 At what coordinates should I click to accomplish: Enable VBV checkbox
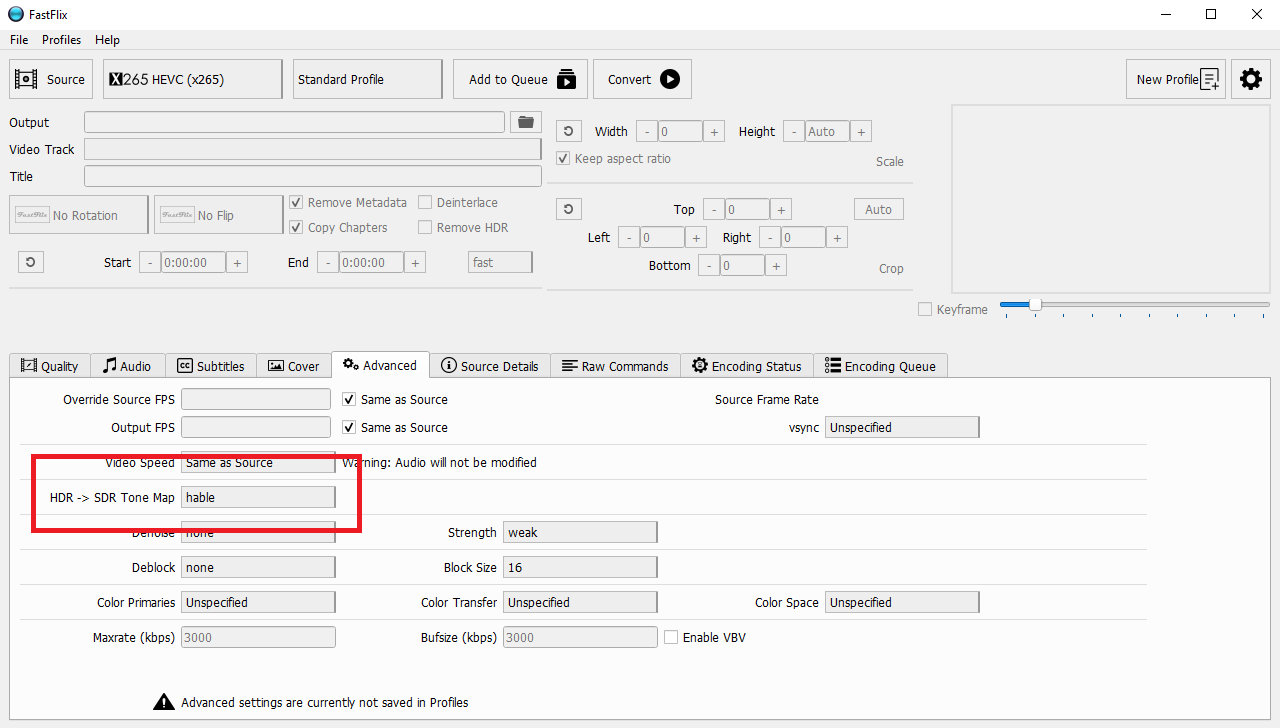coord(671,637)
